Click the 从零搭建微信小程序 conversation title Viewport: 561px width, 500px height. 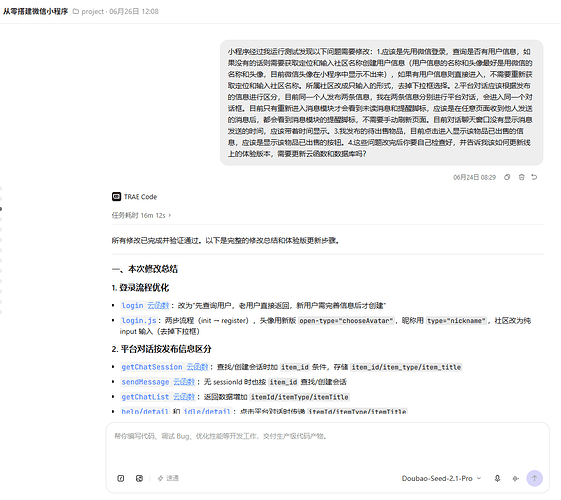point(35,11)
